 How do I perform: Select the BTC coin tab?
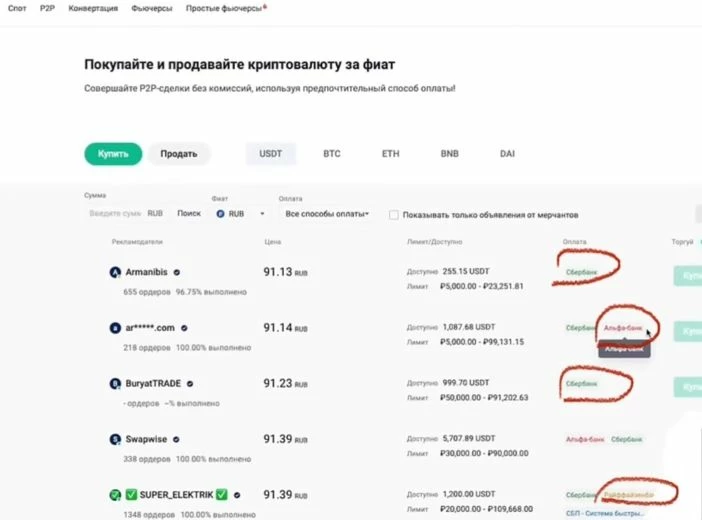tap(332, 154)
